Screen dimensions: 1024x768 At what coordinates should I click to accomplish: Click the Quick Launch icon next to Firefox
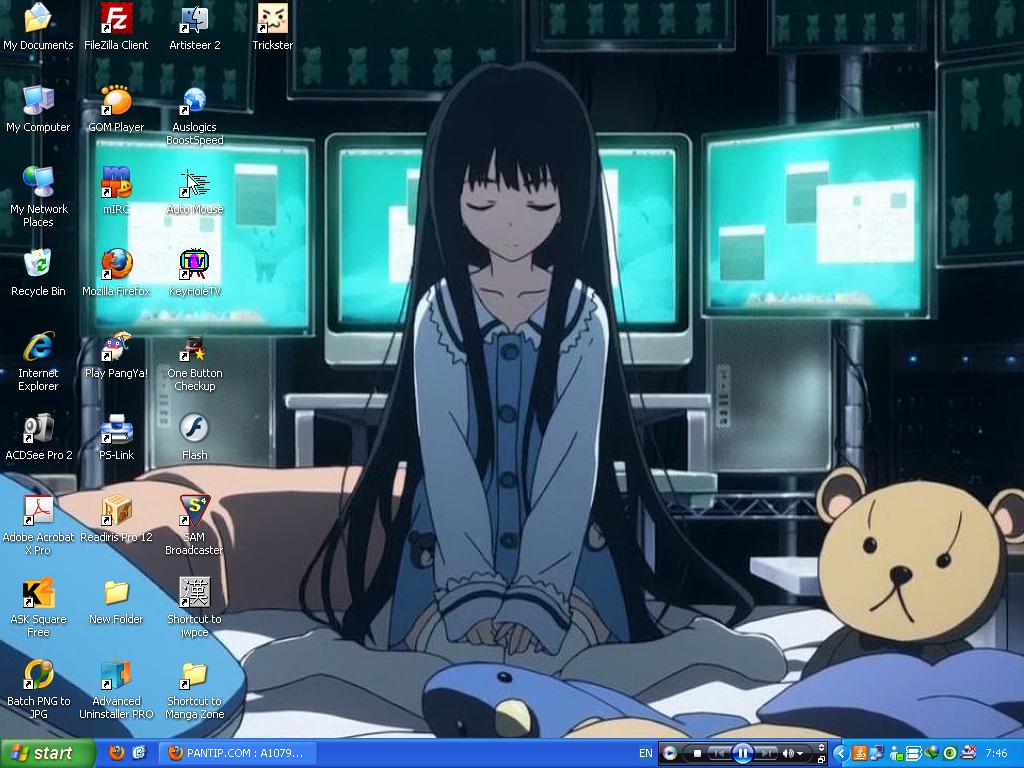click(x=139, y=753)
